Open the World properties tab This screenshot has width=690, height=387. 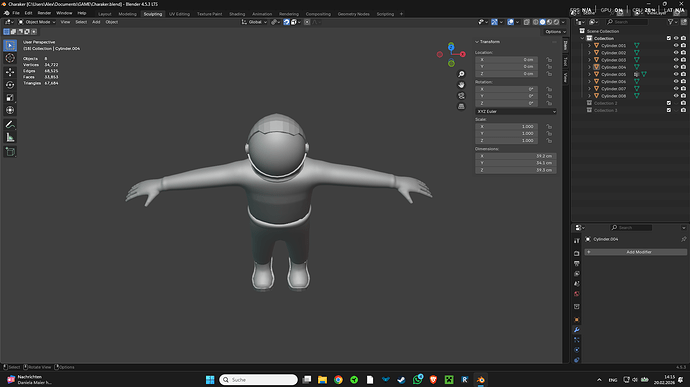point(576,294)
